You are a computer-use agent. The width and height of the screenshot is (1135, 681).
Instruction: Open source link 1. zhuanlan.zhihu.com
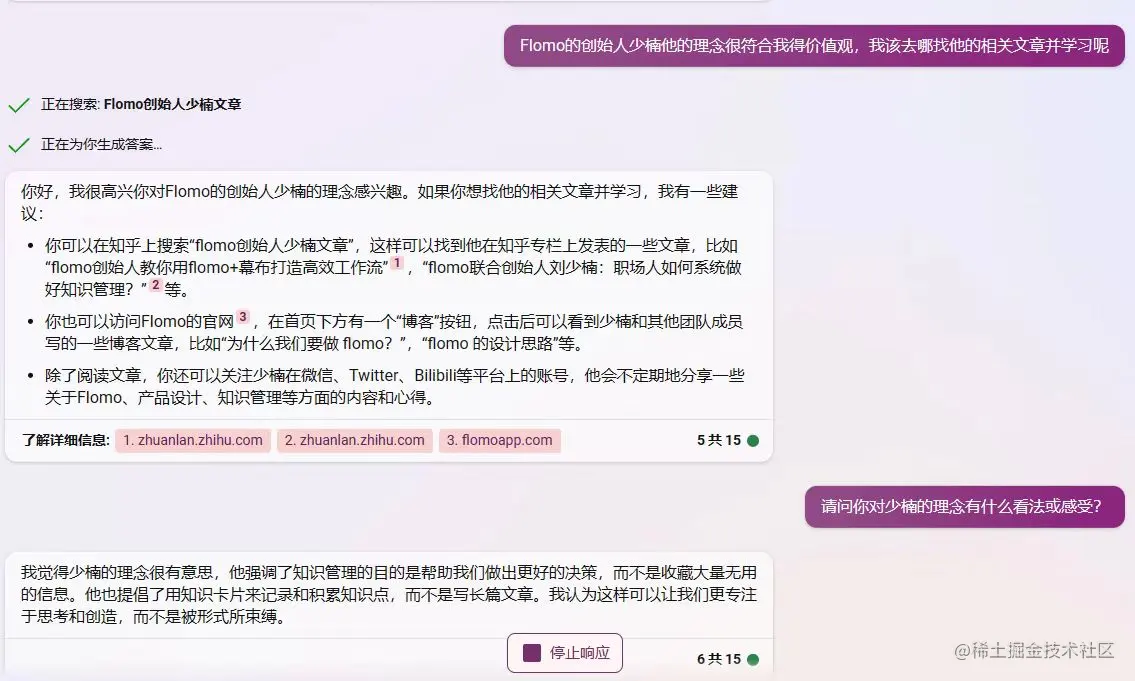point(193,440)
